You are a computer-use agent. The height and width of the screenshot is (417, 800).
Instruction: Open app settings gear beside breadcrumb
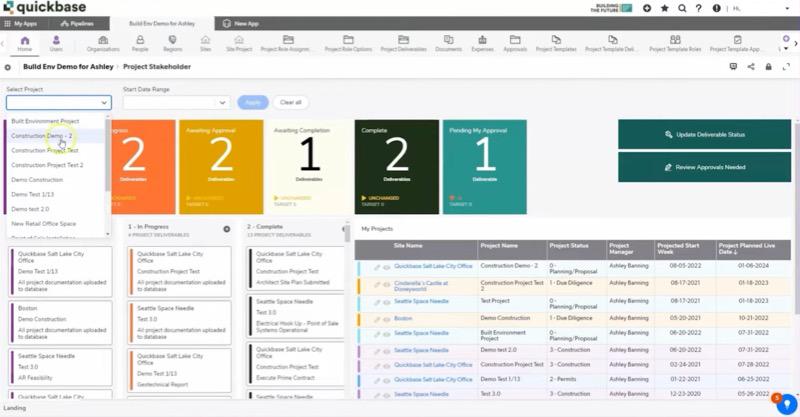click(8, 67)
